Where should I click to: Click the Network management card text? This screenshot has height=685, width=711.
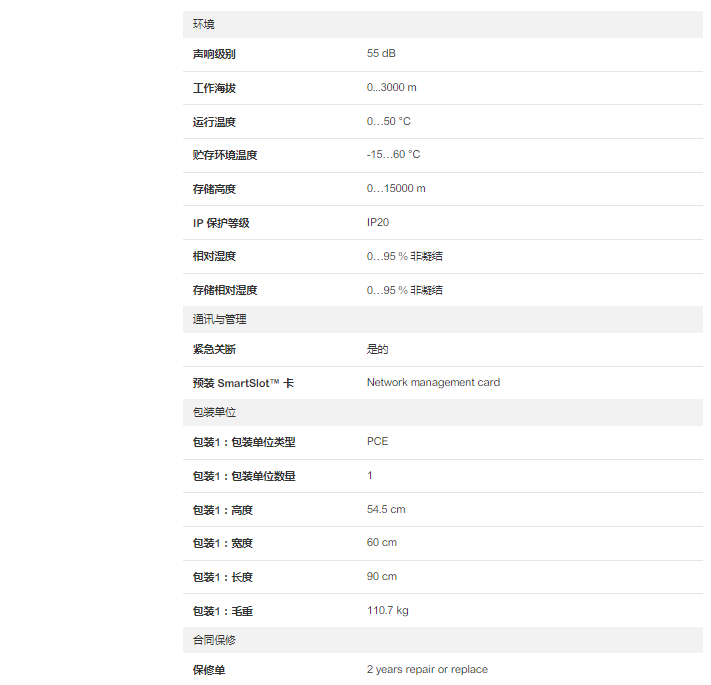coord(433,382)
